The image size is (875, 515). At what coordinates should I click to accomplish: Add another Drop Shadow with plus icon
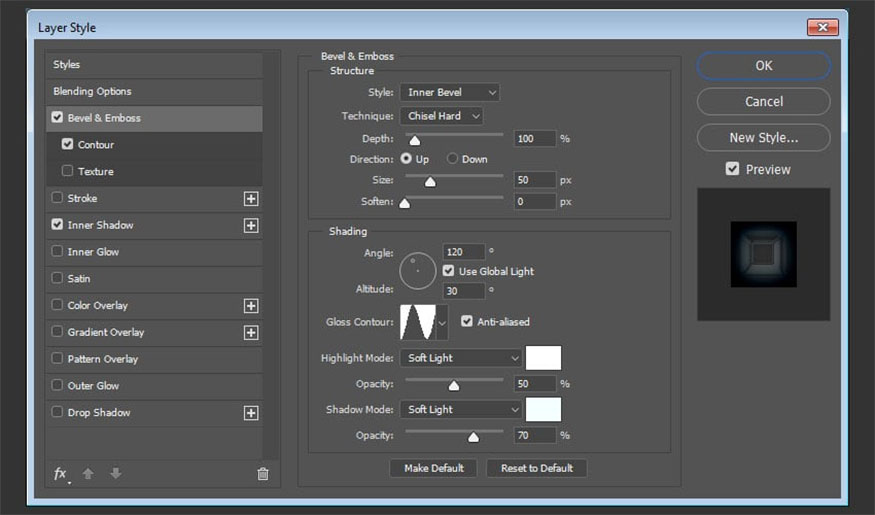click(251, 413)
